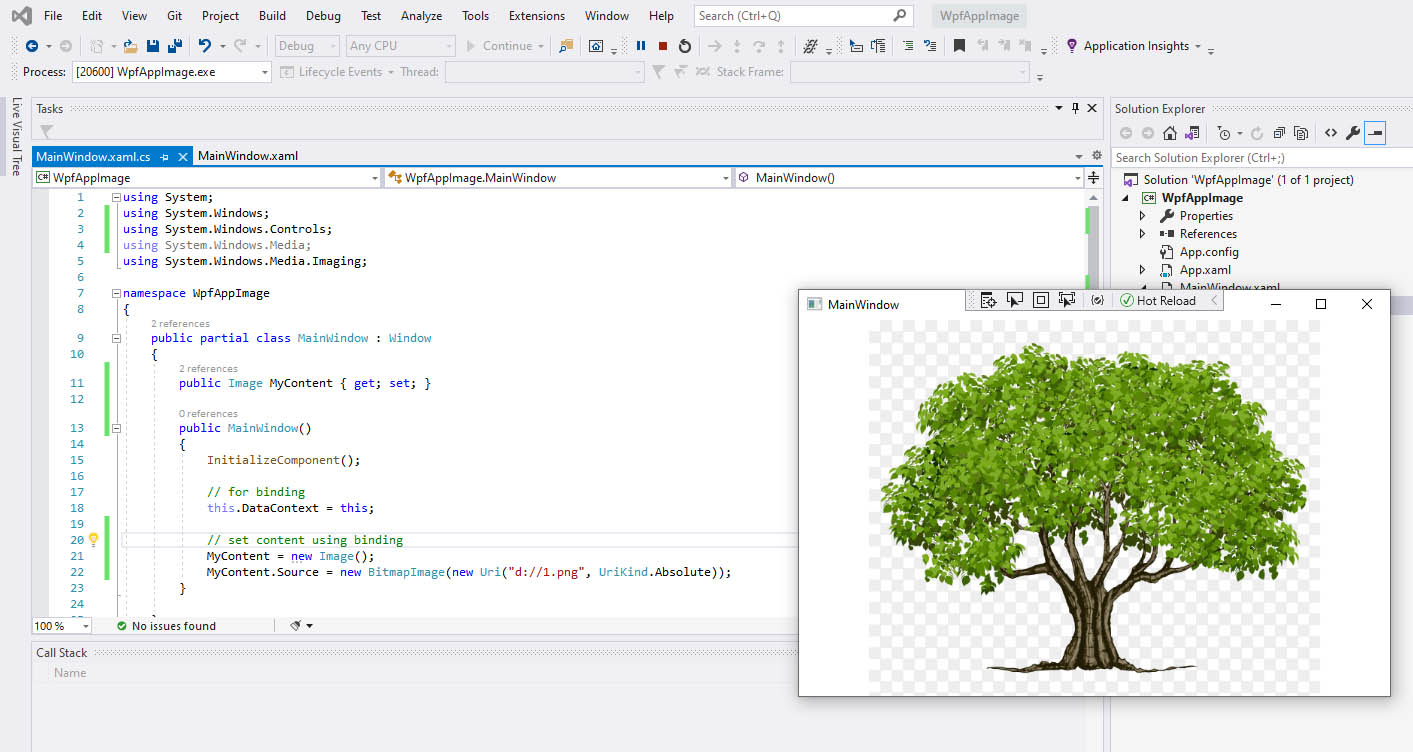Open the editor zoom level 100 % dropdown
This screenshot has height=752, width=1413.
tap(85, 626)
